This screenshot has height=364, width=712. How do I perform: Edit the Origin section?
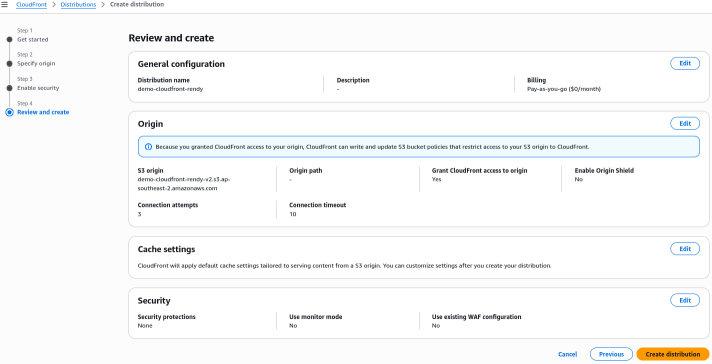coord(685,123)
